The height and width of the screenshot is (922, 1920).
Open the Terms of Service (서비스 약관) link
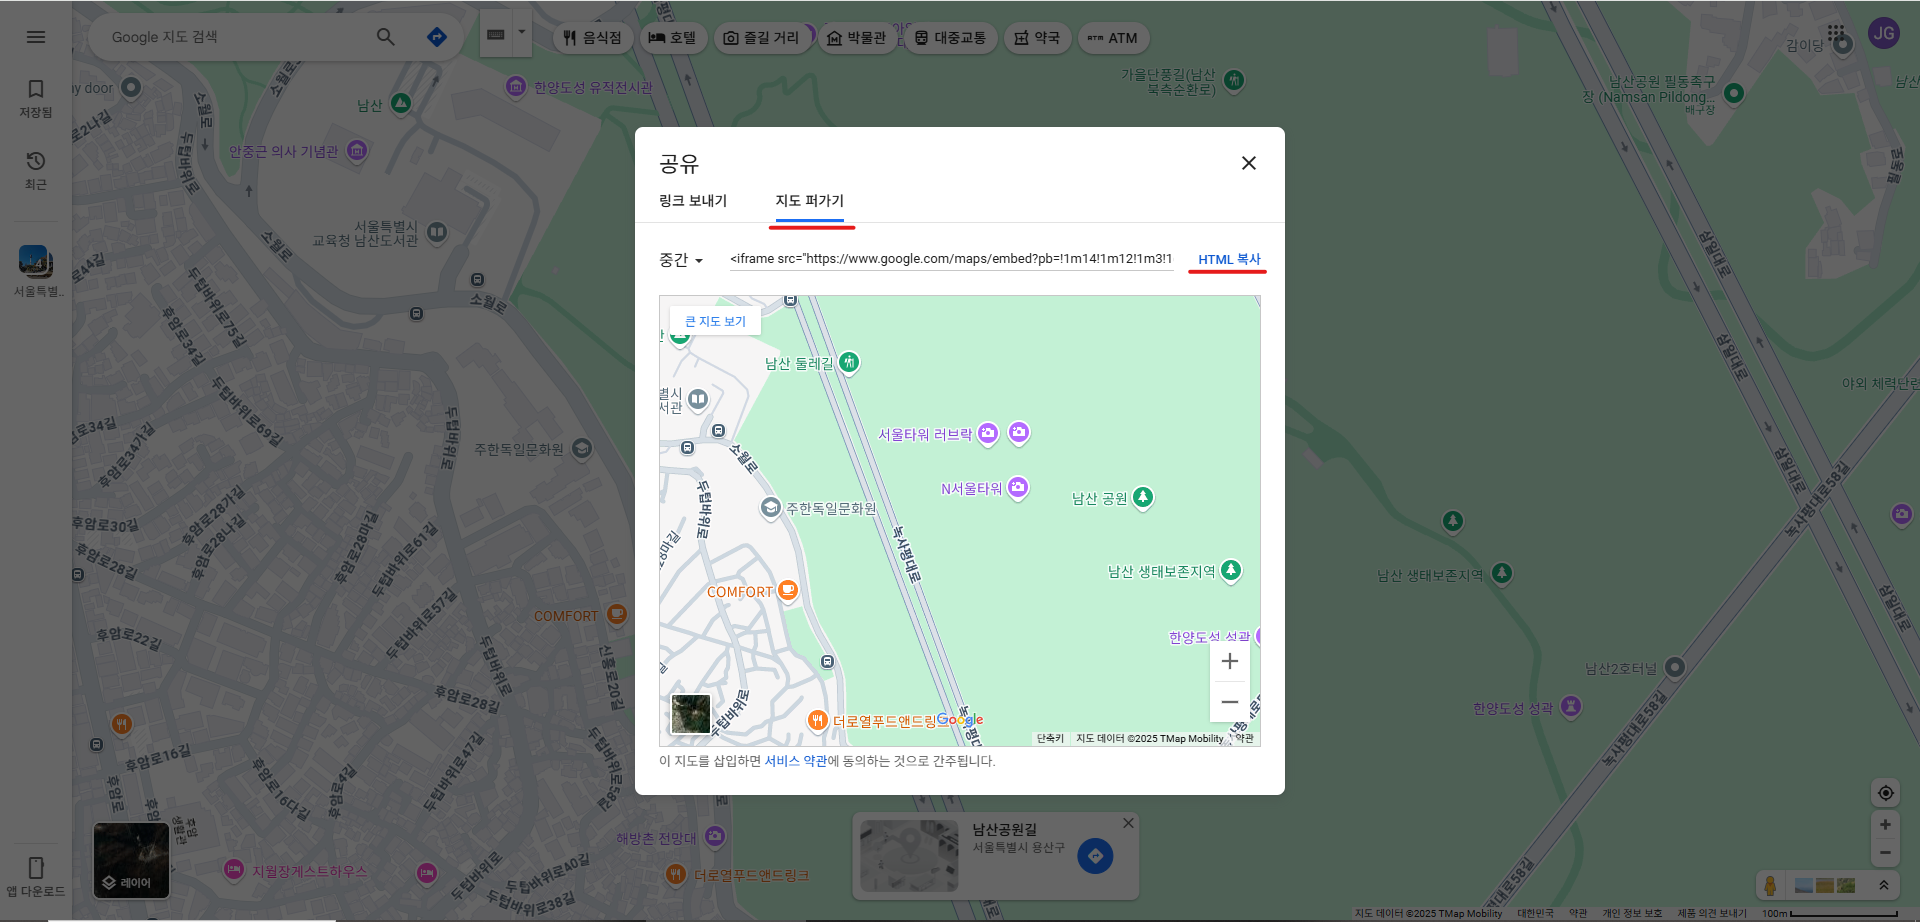pos(796,761)
